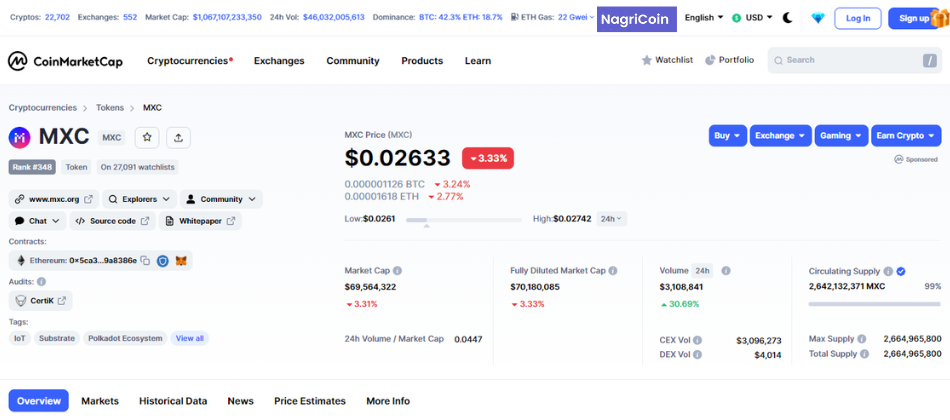The image size is (950, 420).
Task: Click the DEX Vol info icon
Action: pyautogui.click(x=698, y=355)
